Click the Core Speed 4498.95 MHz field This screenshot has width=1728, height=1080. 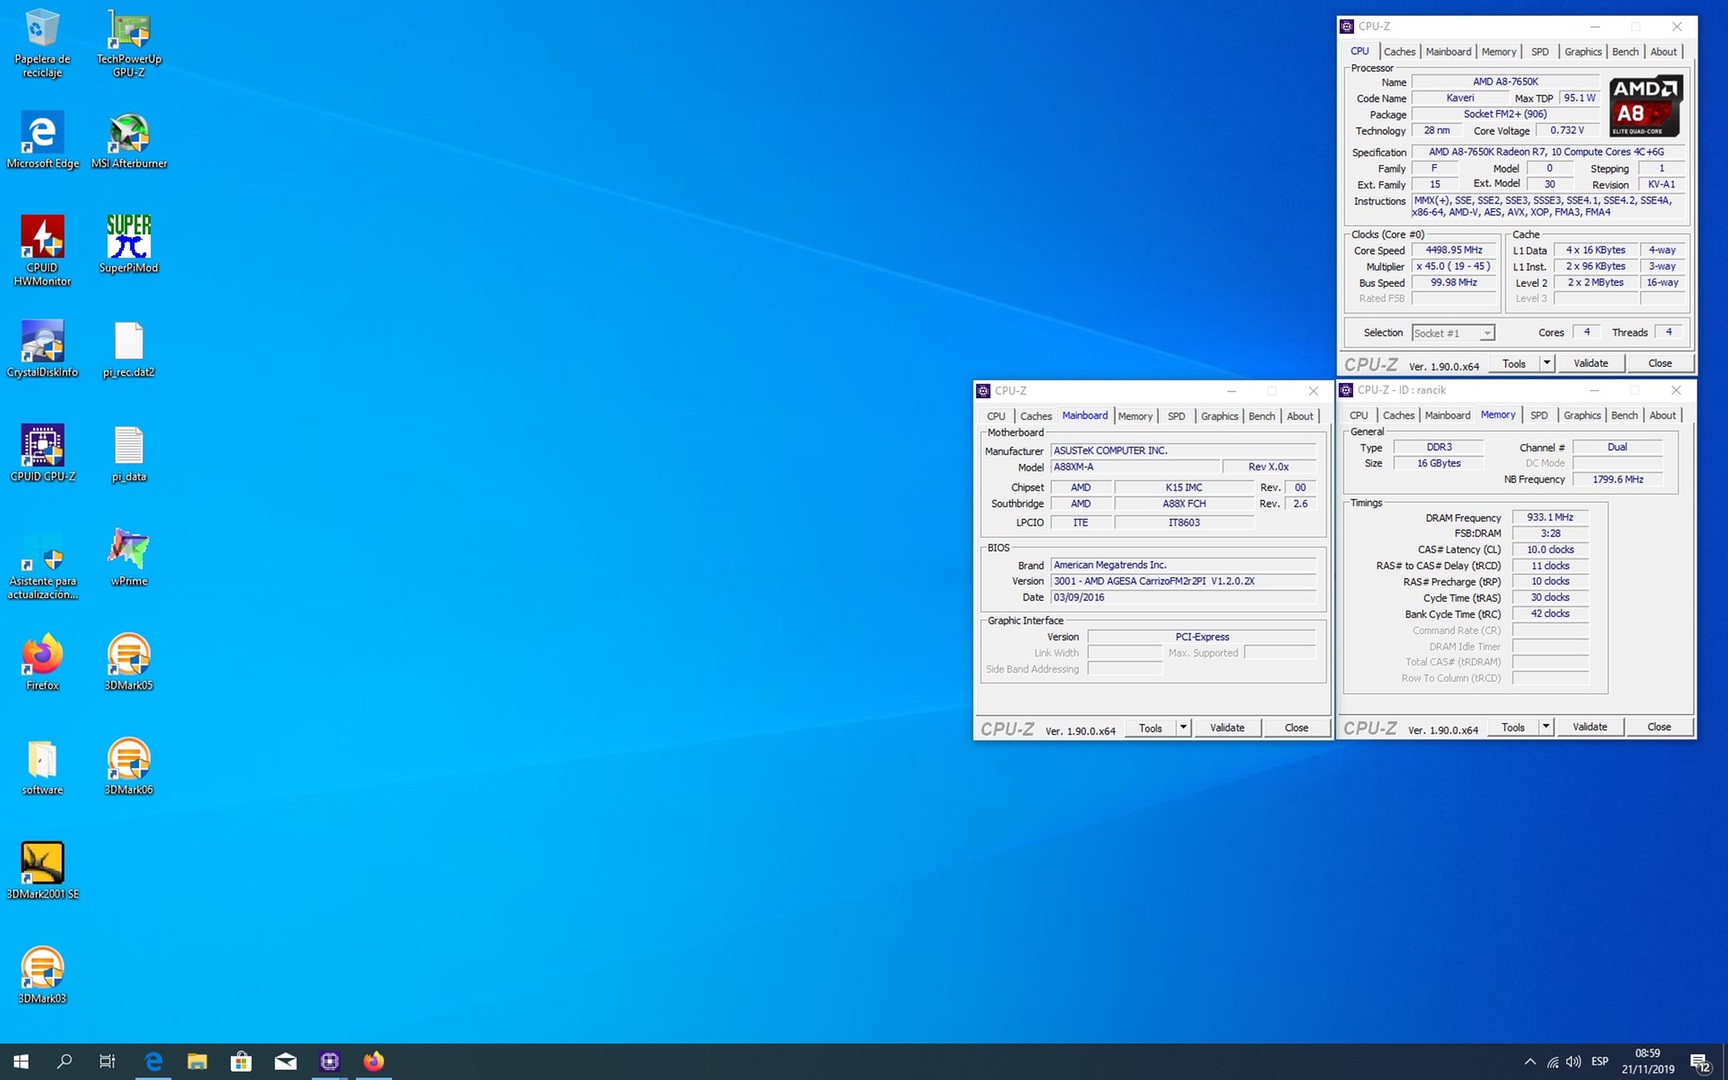click(x=1454, y=250)
